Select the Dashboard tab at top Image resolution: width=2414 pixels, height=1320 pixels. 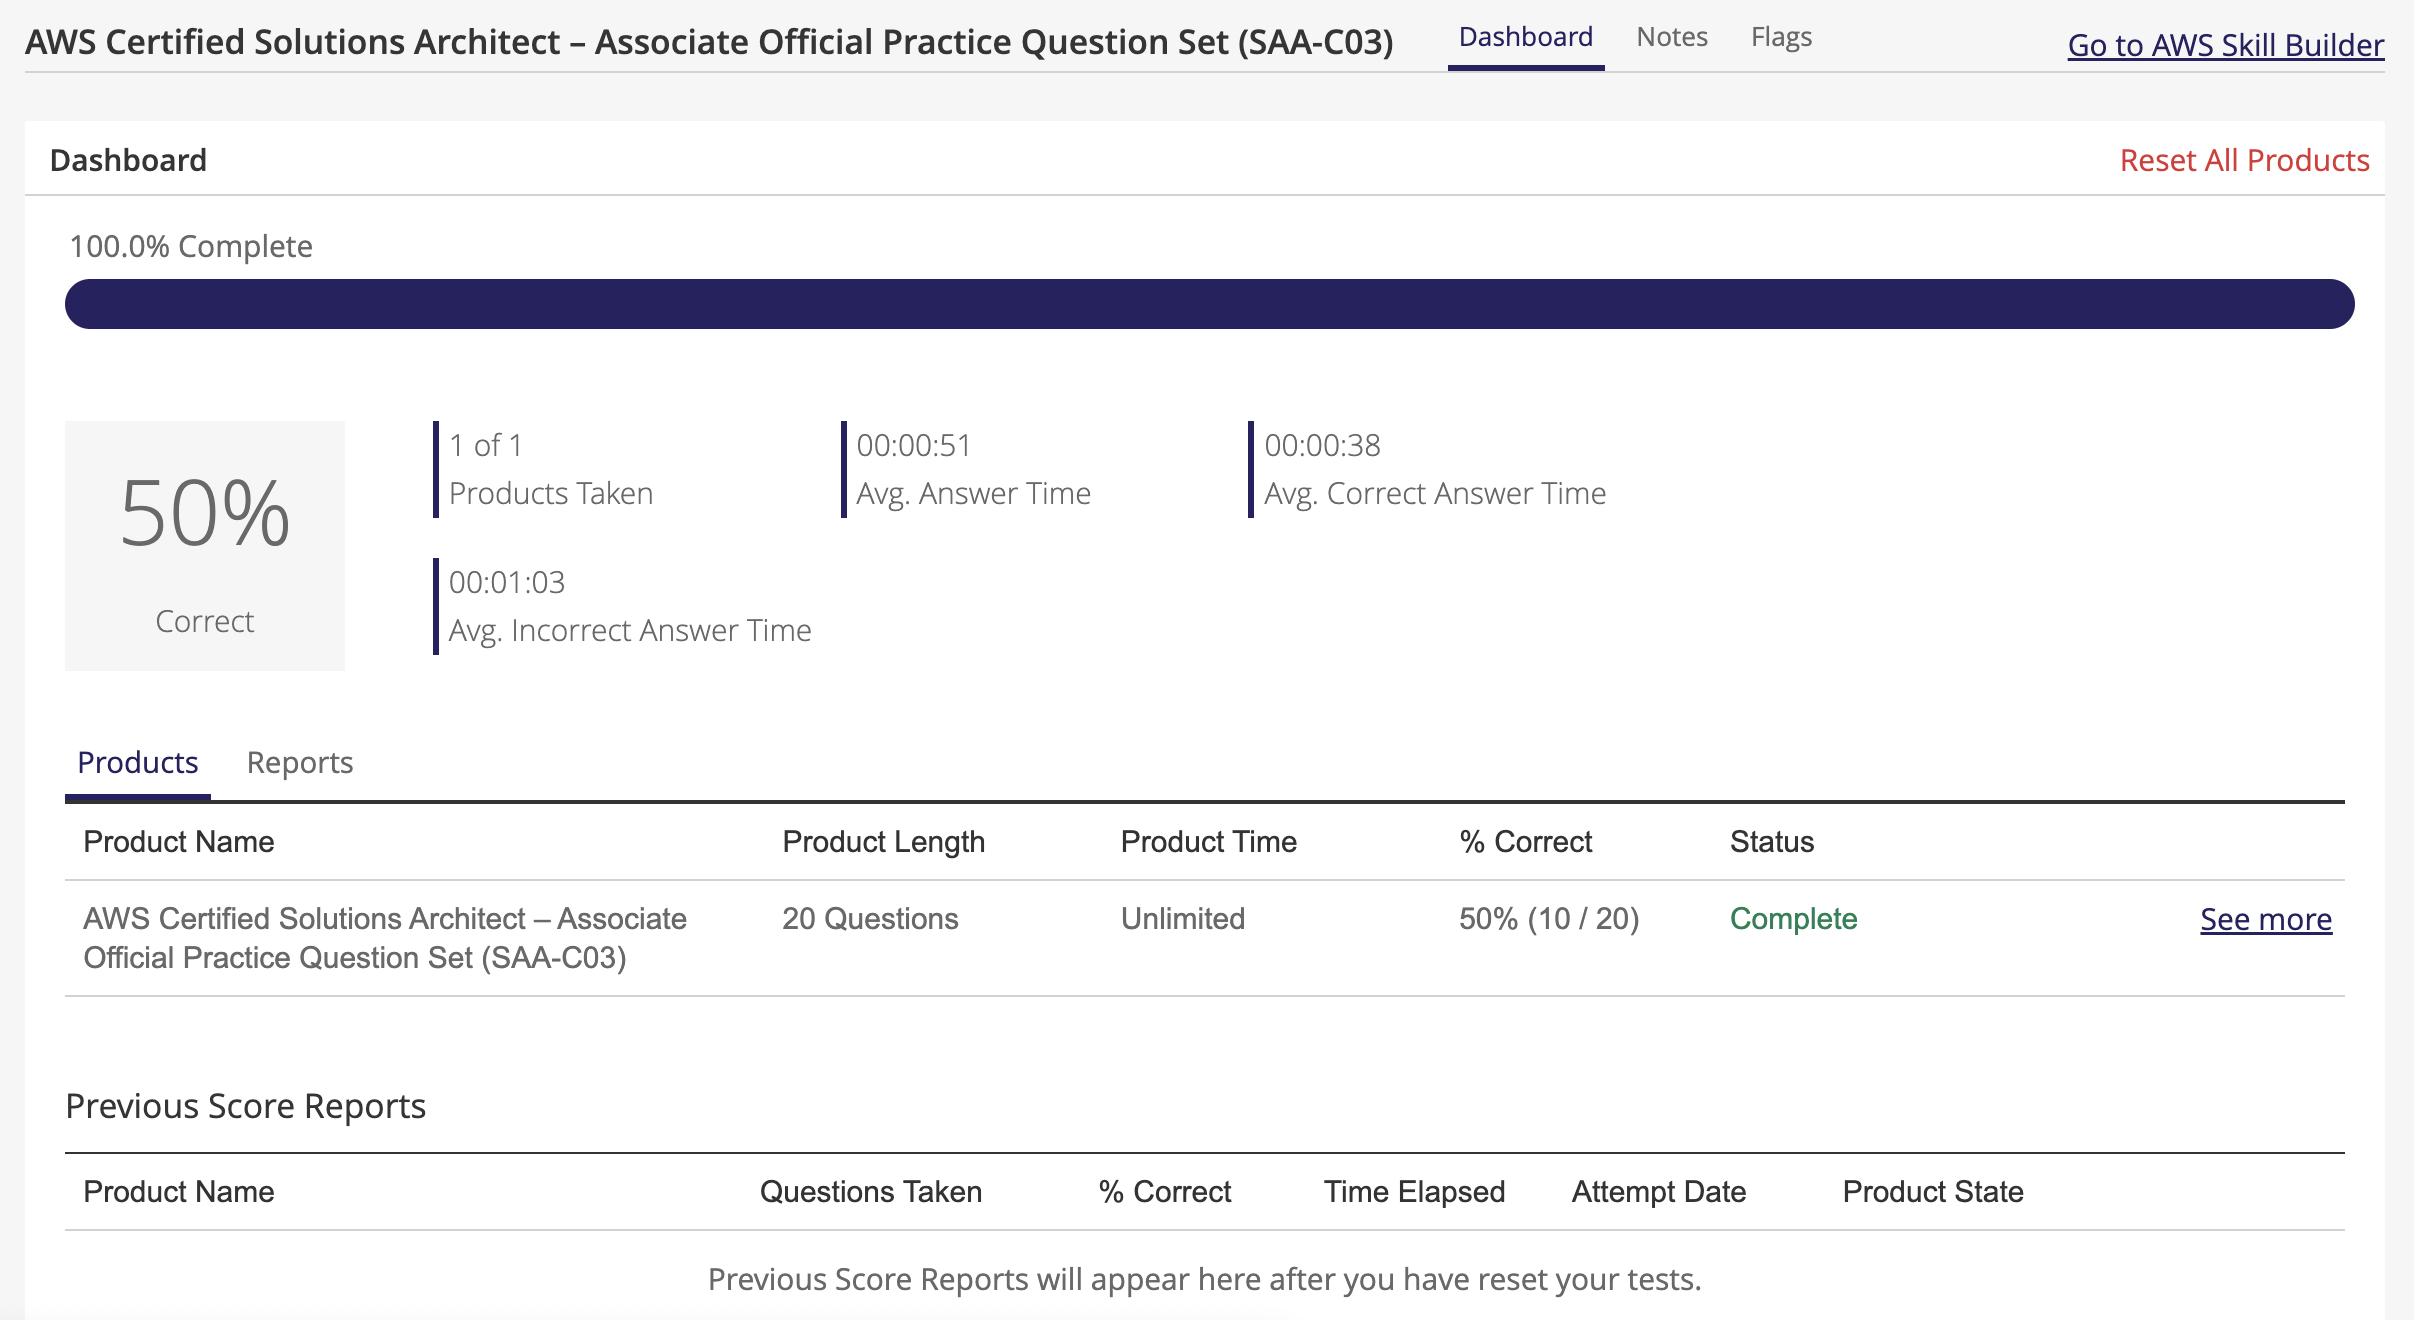1525,36
